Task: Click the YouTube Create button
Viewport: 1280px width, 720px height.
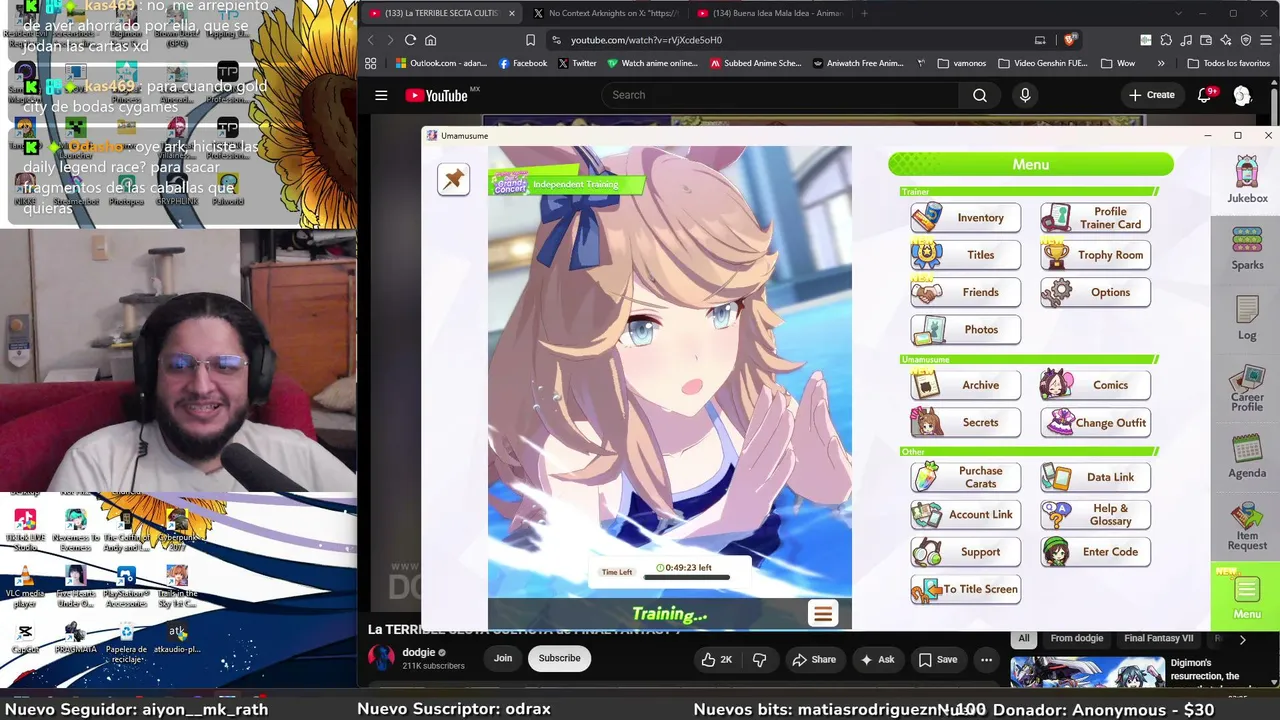Action: coord(1152,95)
